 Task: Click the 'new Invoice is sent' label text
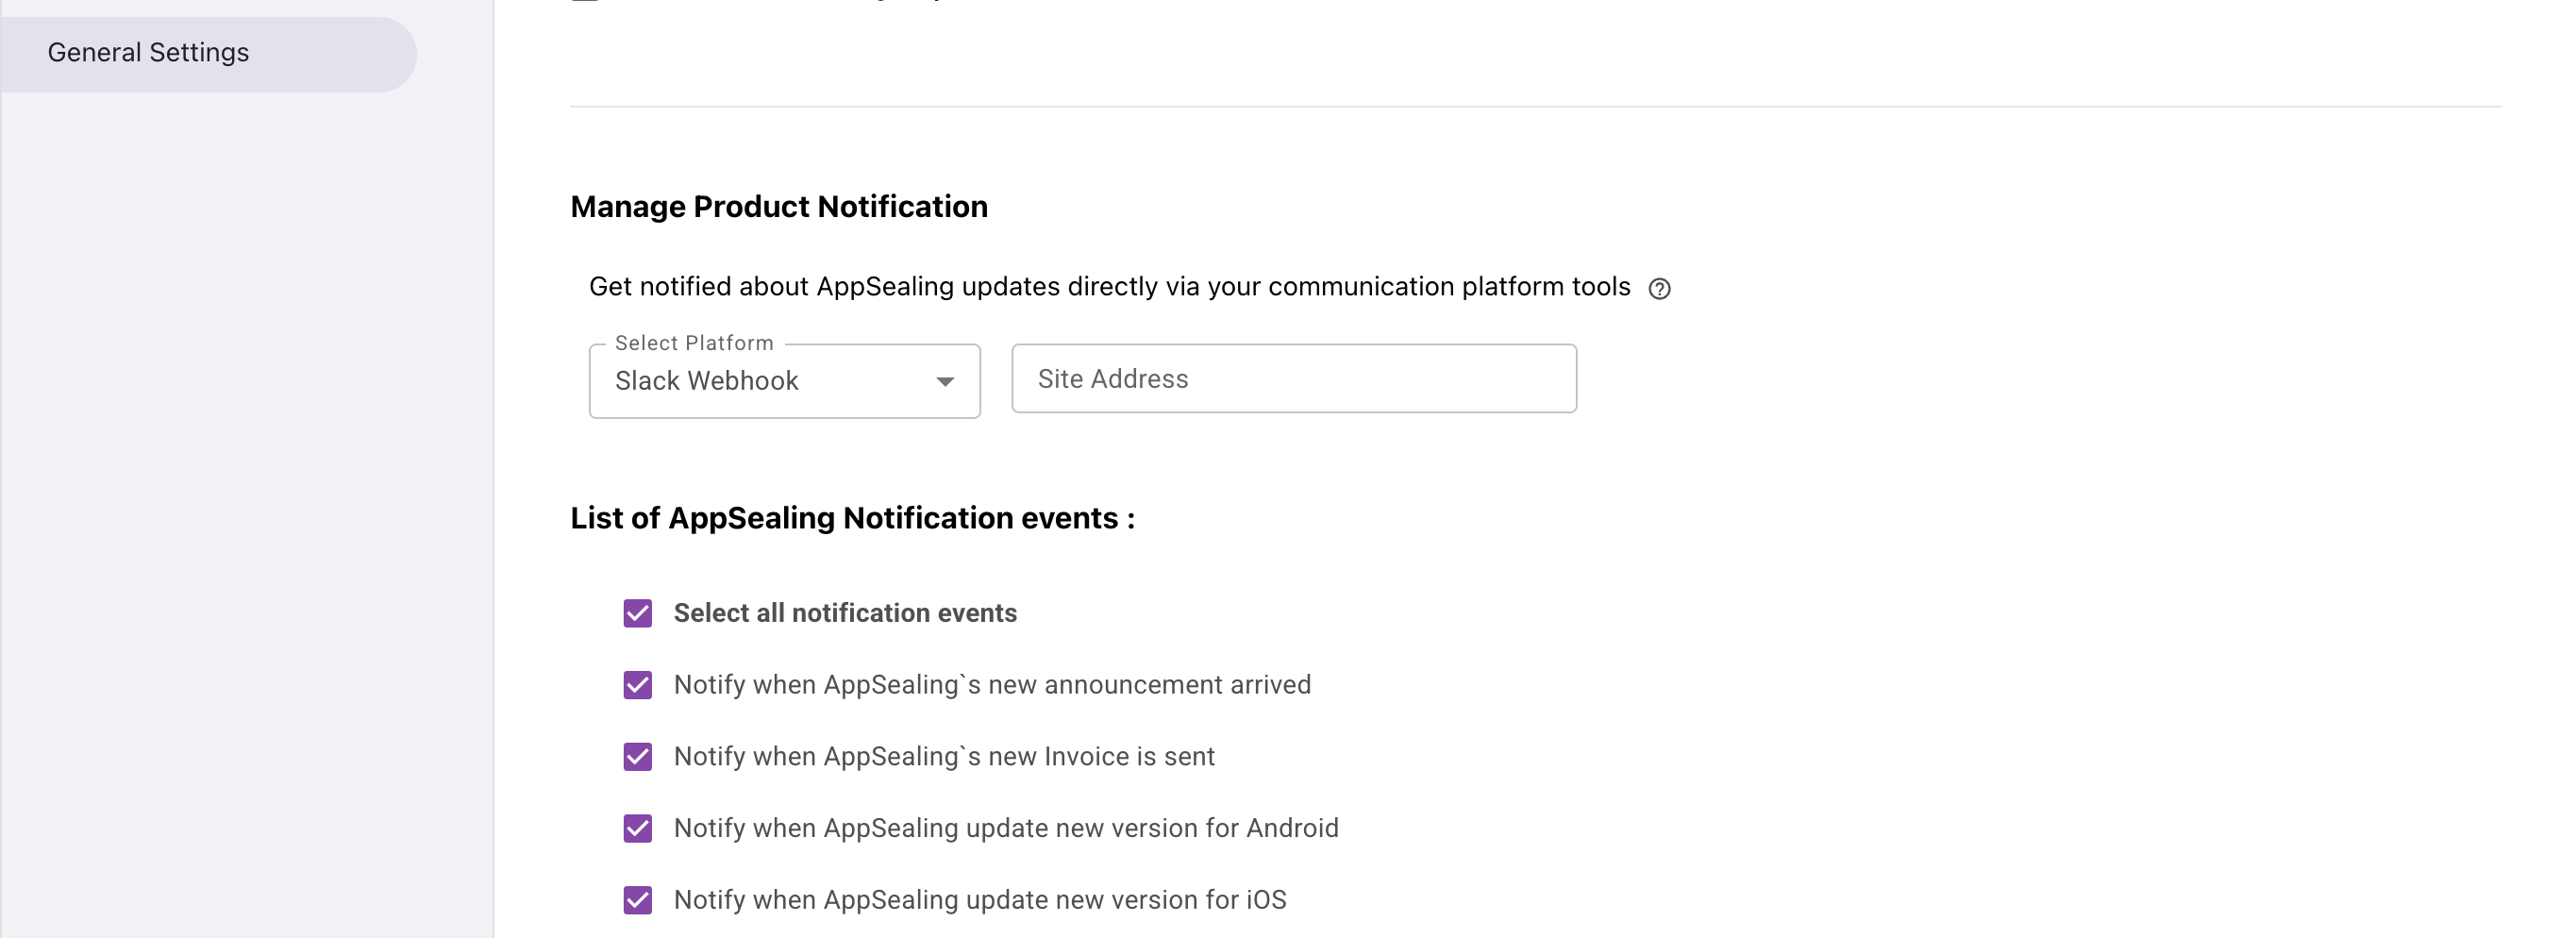[x=943, y=757]
